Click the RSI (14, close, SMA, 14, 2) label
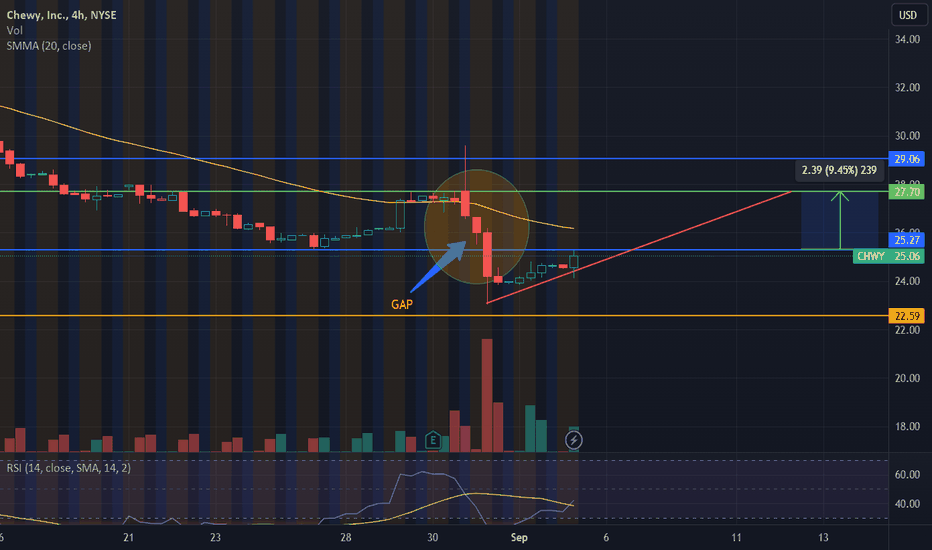This screenshot has height=550, width=932. [x=68, y=468]
